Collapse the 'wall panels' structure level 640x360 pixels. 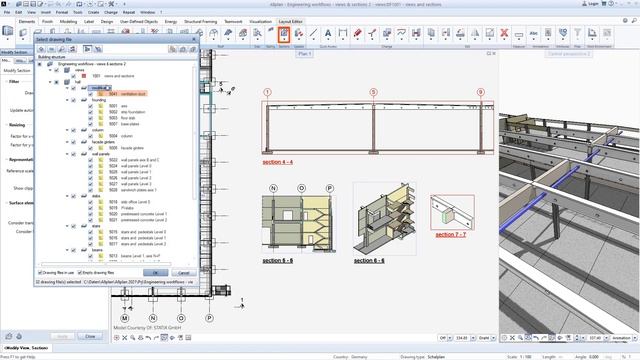pos(67,154)
